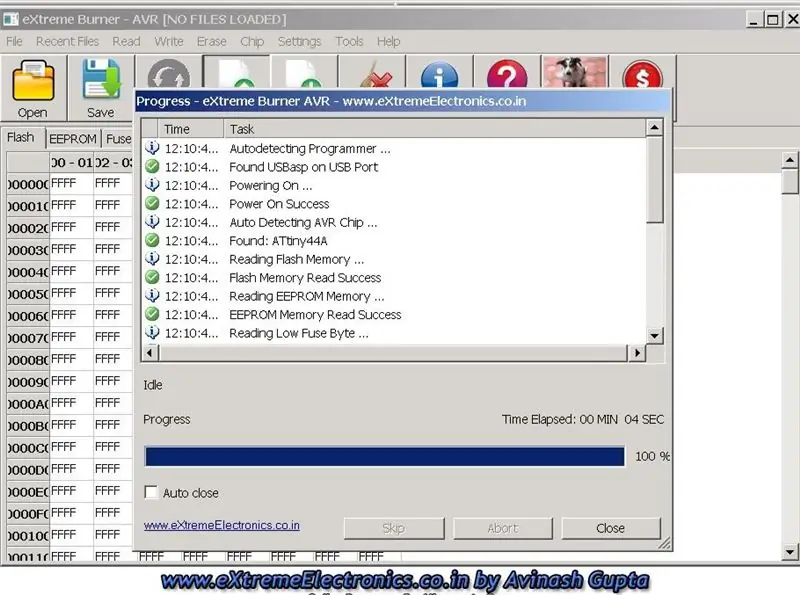Click the Idle status text
Screen dimensions: 800x595
(153, 385)
